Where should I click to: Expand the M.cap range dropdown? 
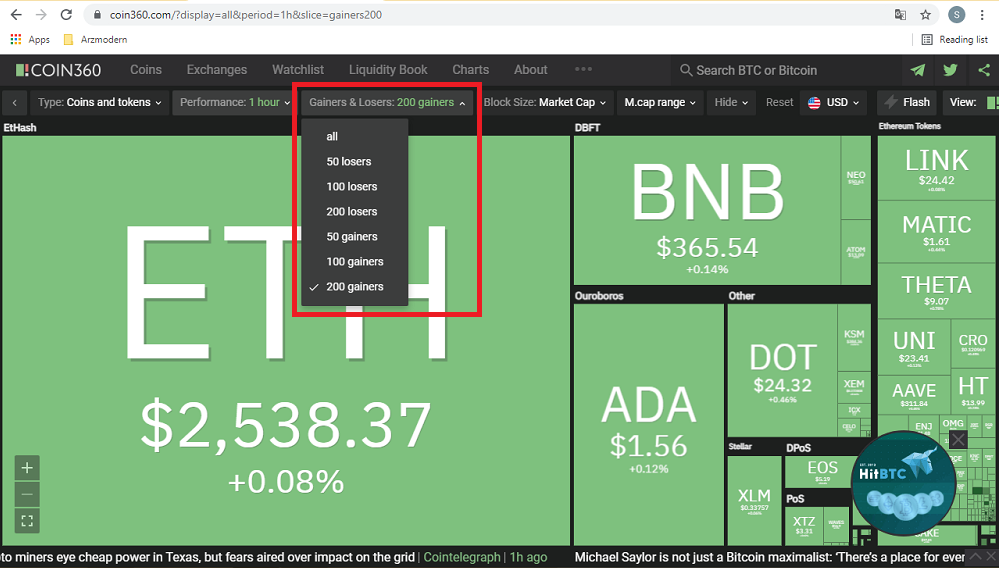pos(659,103)
